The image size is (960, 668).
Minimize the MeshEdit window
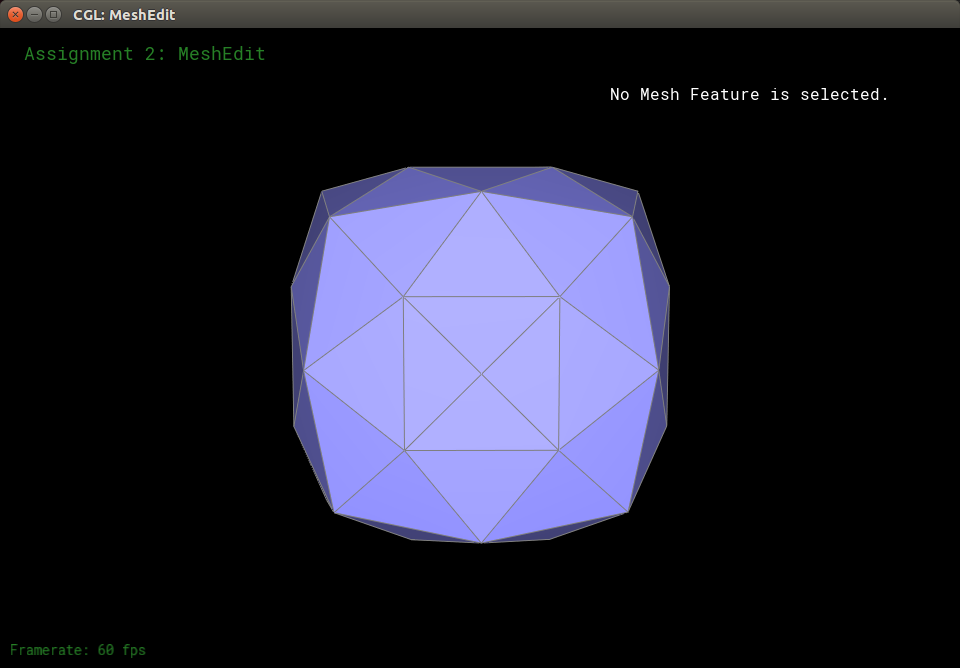click(x=34, y=14)
